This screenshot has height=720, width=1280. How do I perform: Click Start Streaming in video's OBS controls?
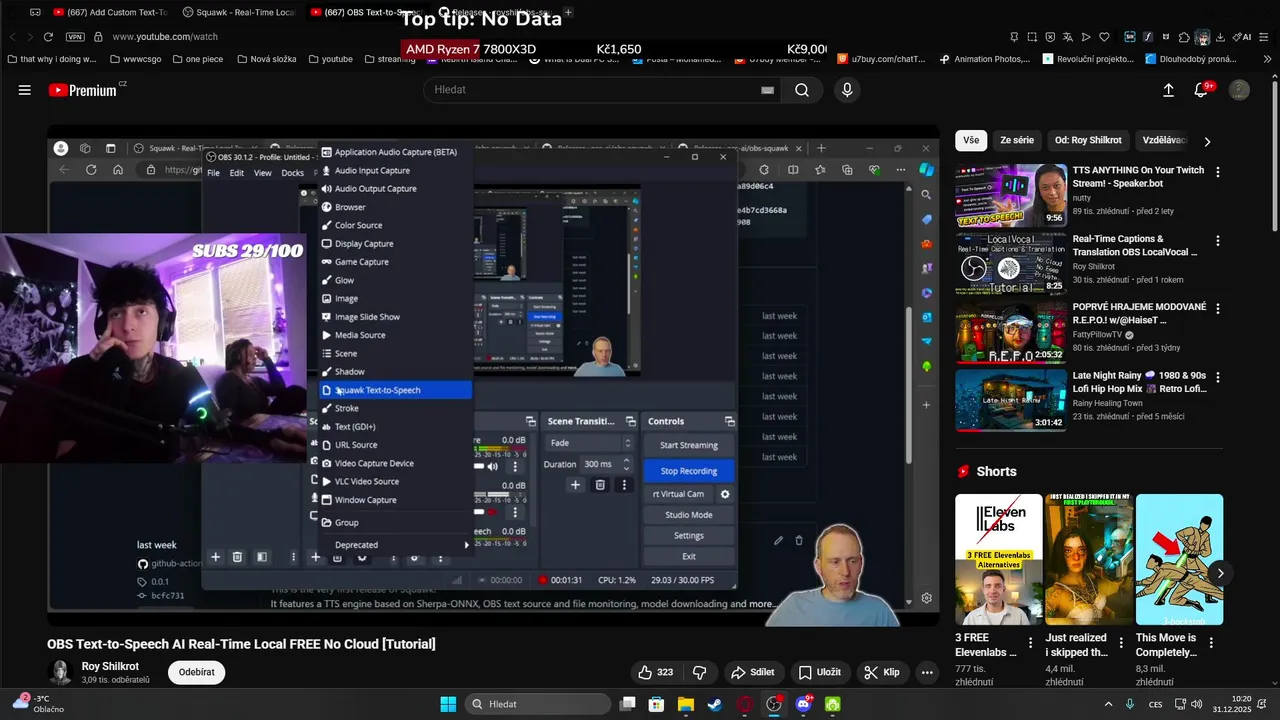click(x=689, y=445)
